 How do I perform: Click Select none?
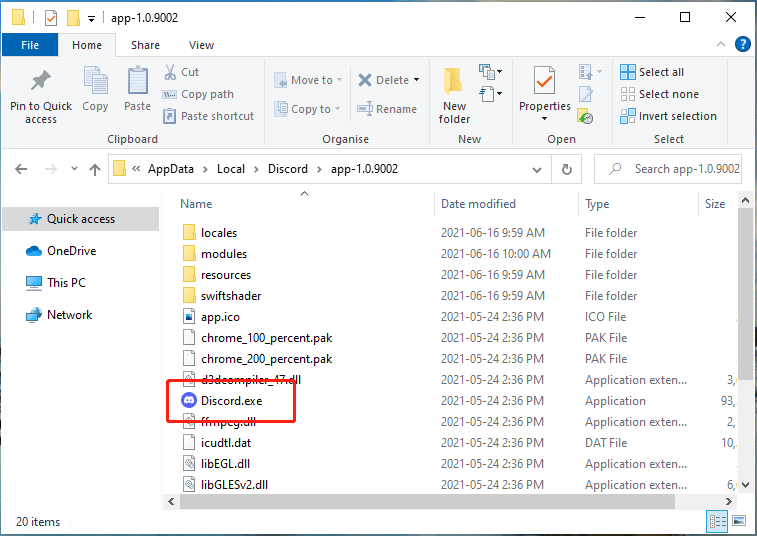[x=659, y=94]
